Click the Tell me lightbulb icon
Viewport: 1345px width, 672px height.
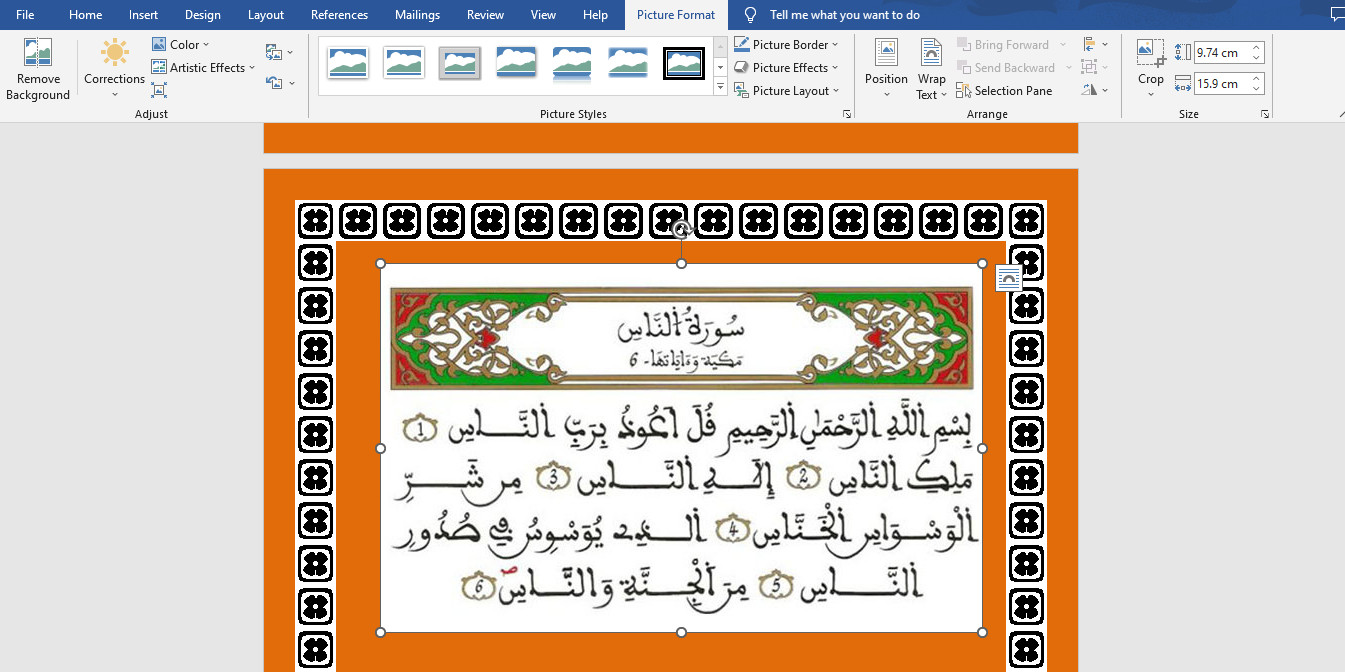(x=750, y=15)
